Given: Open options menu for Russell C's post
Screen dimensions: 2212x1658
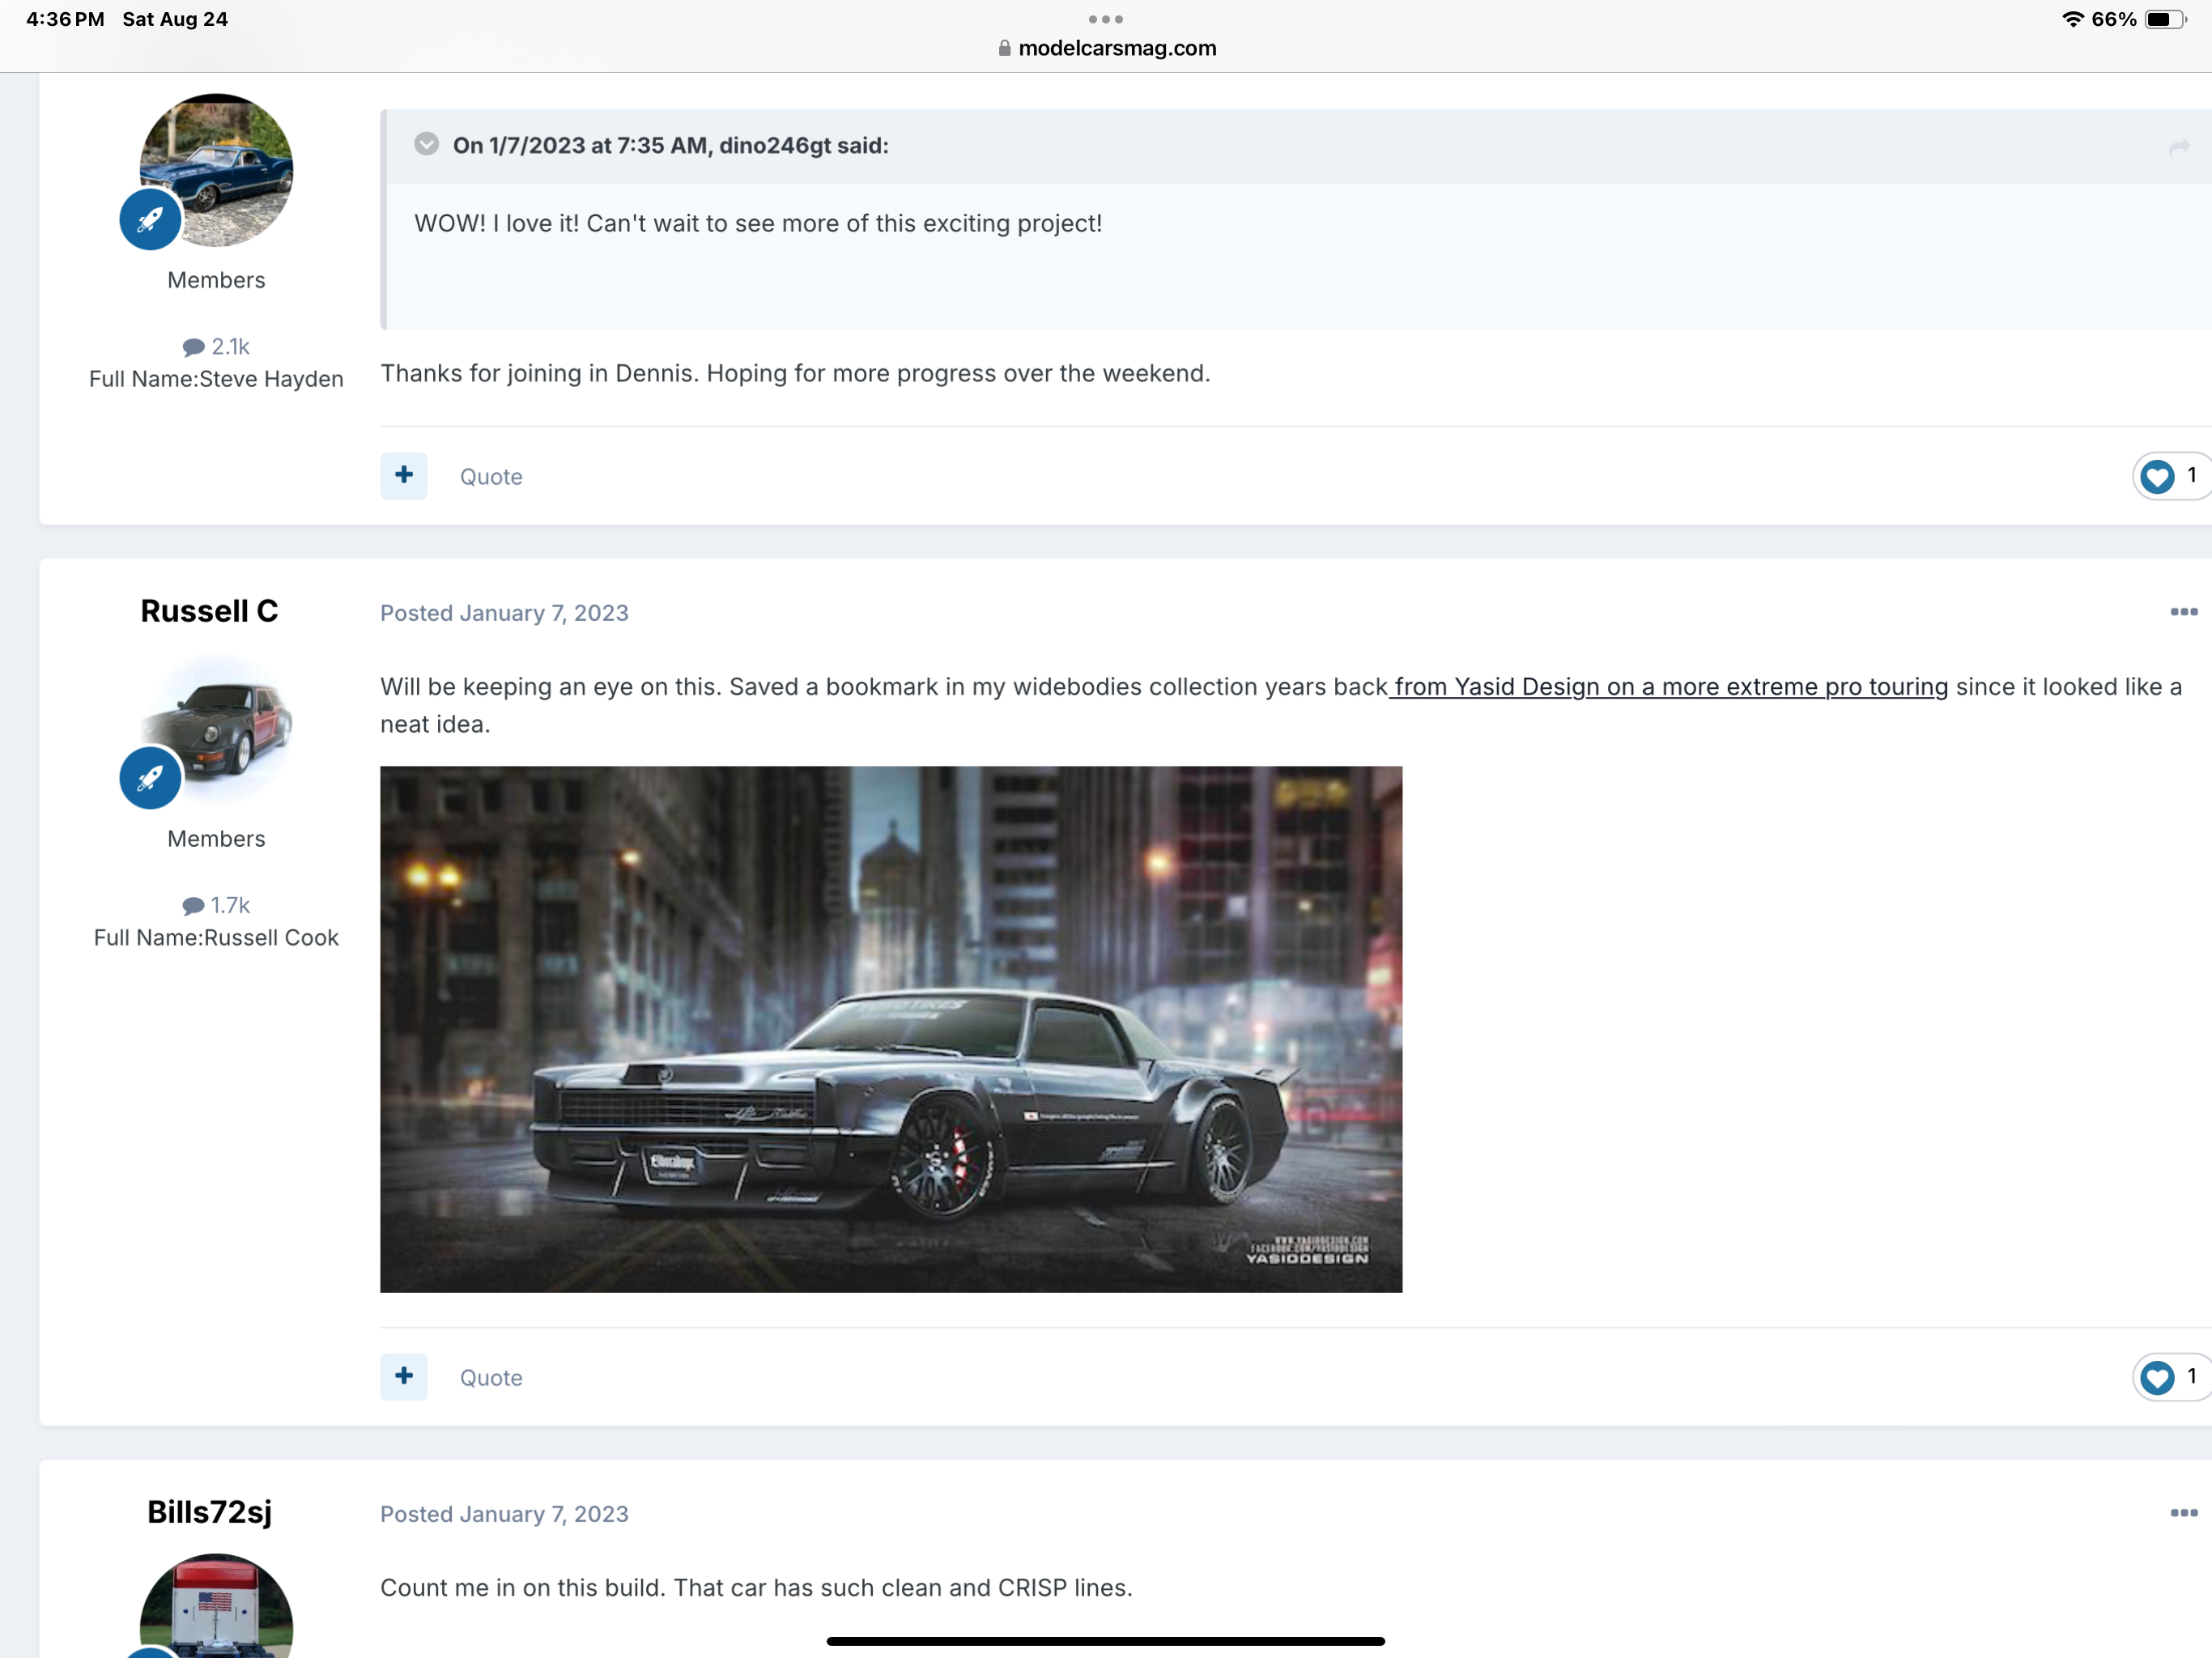Looking at the screenshot, I should [x=2183, y=612].
